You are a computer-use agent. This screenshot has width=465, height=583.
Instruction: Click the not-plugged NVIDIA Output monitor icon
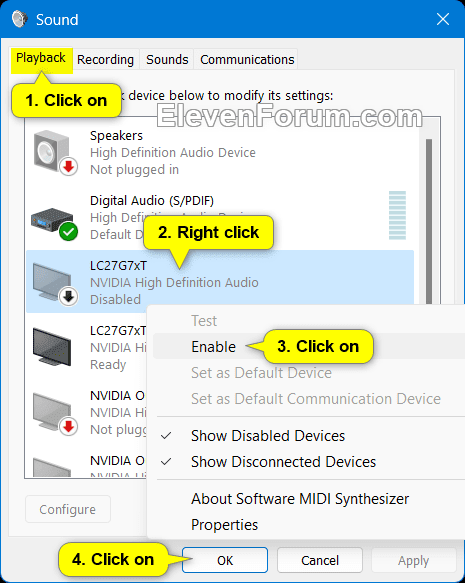point(55,414)
